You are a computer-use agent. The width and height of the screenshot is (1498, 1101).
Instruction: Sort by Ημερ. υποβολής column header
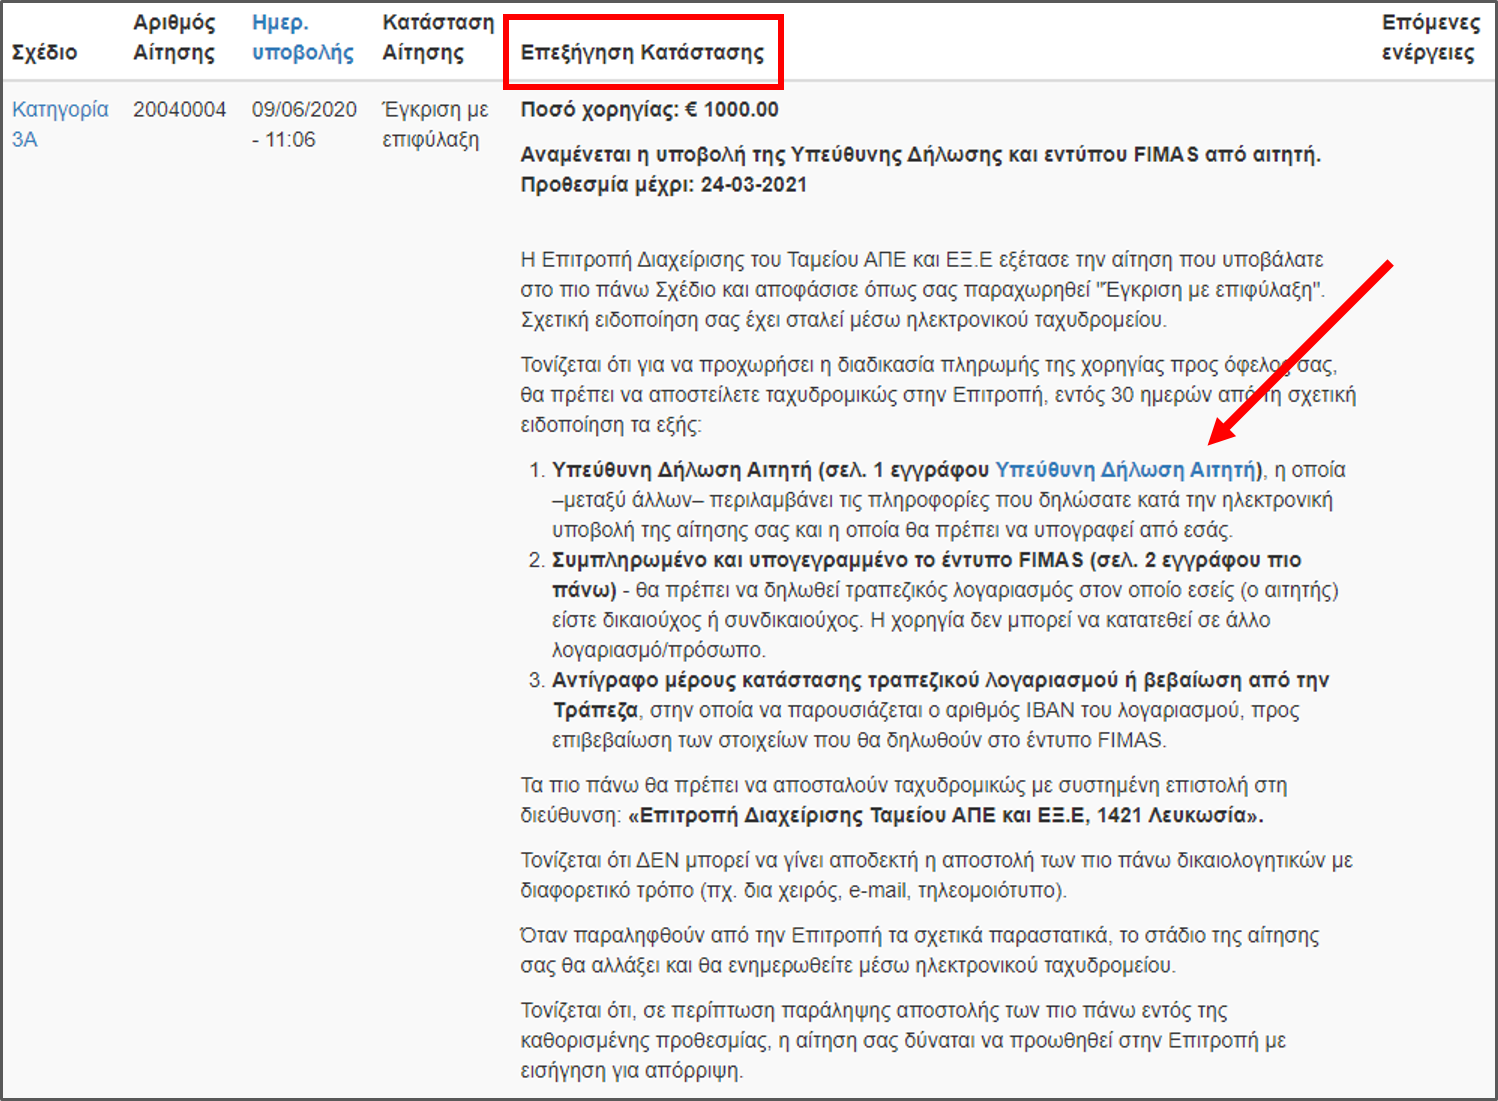pyautogui.click(x=302, y=38)
